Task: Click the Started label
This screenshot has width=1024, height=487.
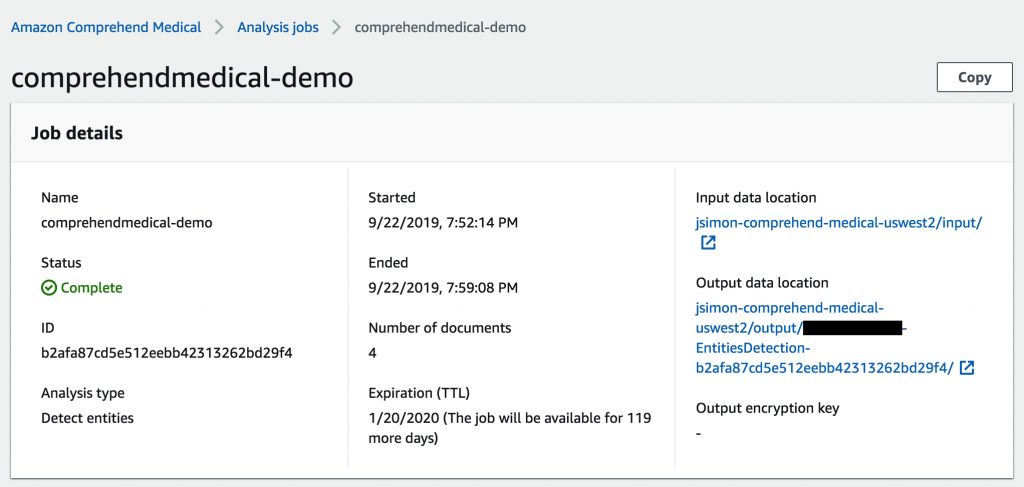Action: click(x=392, y=197)
